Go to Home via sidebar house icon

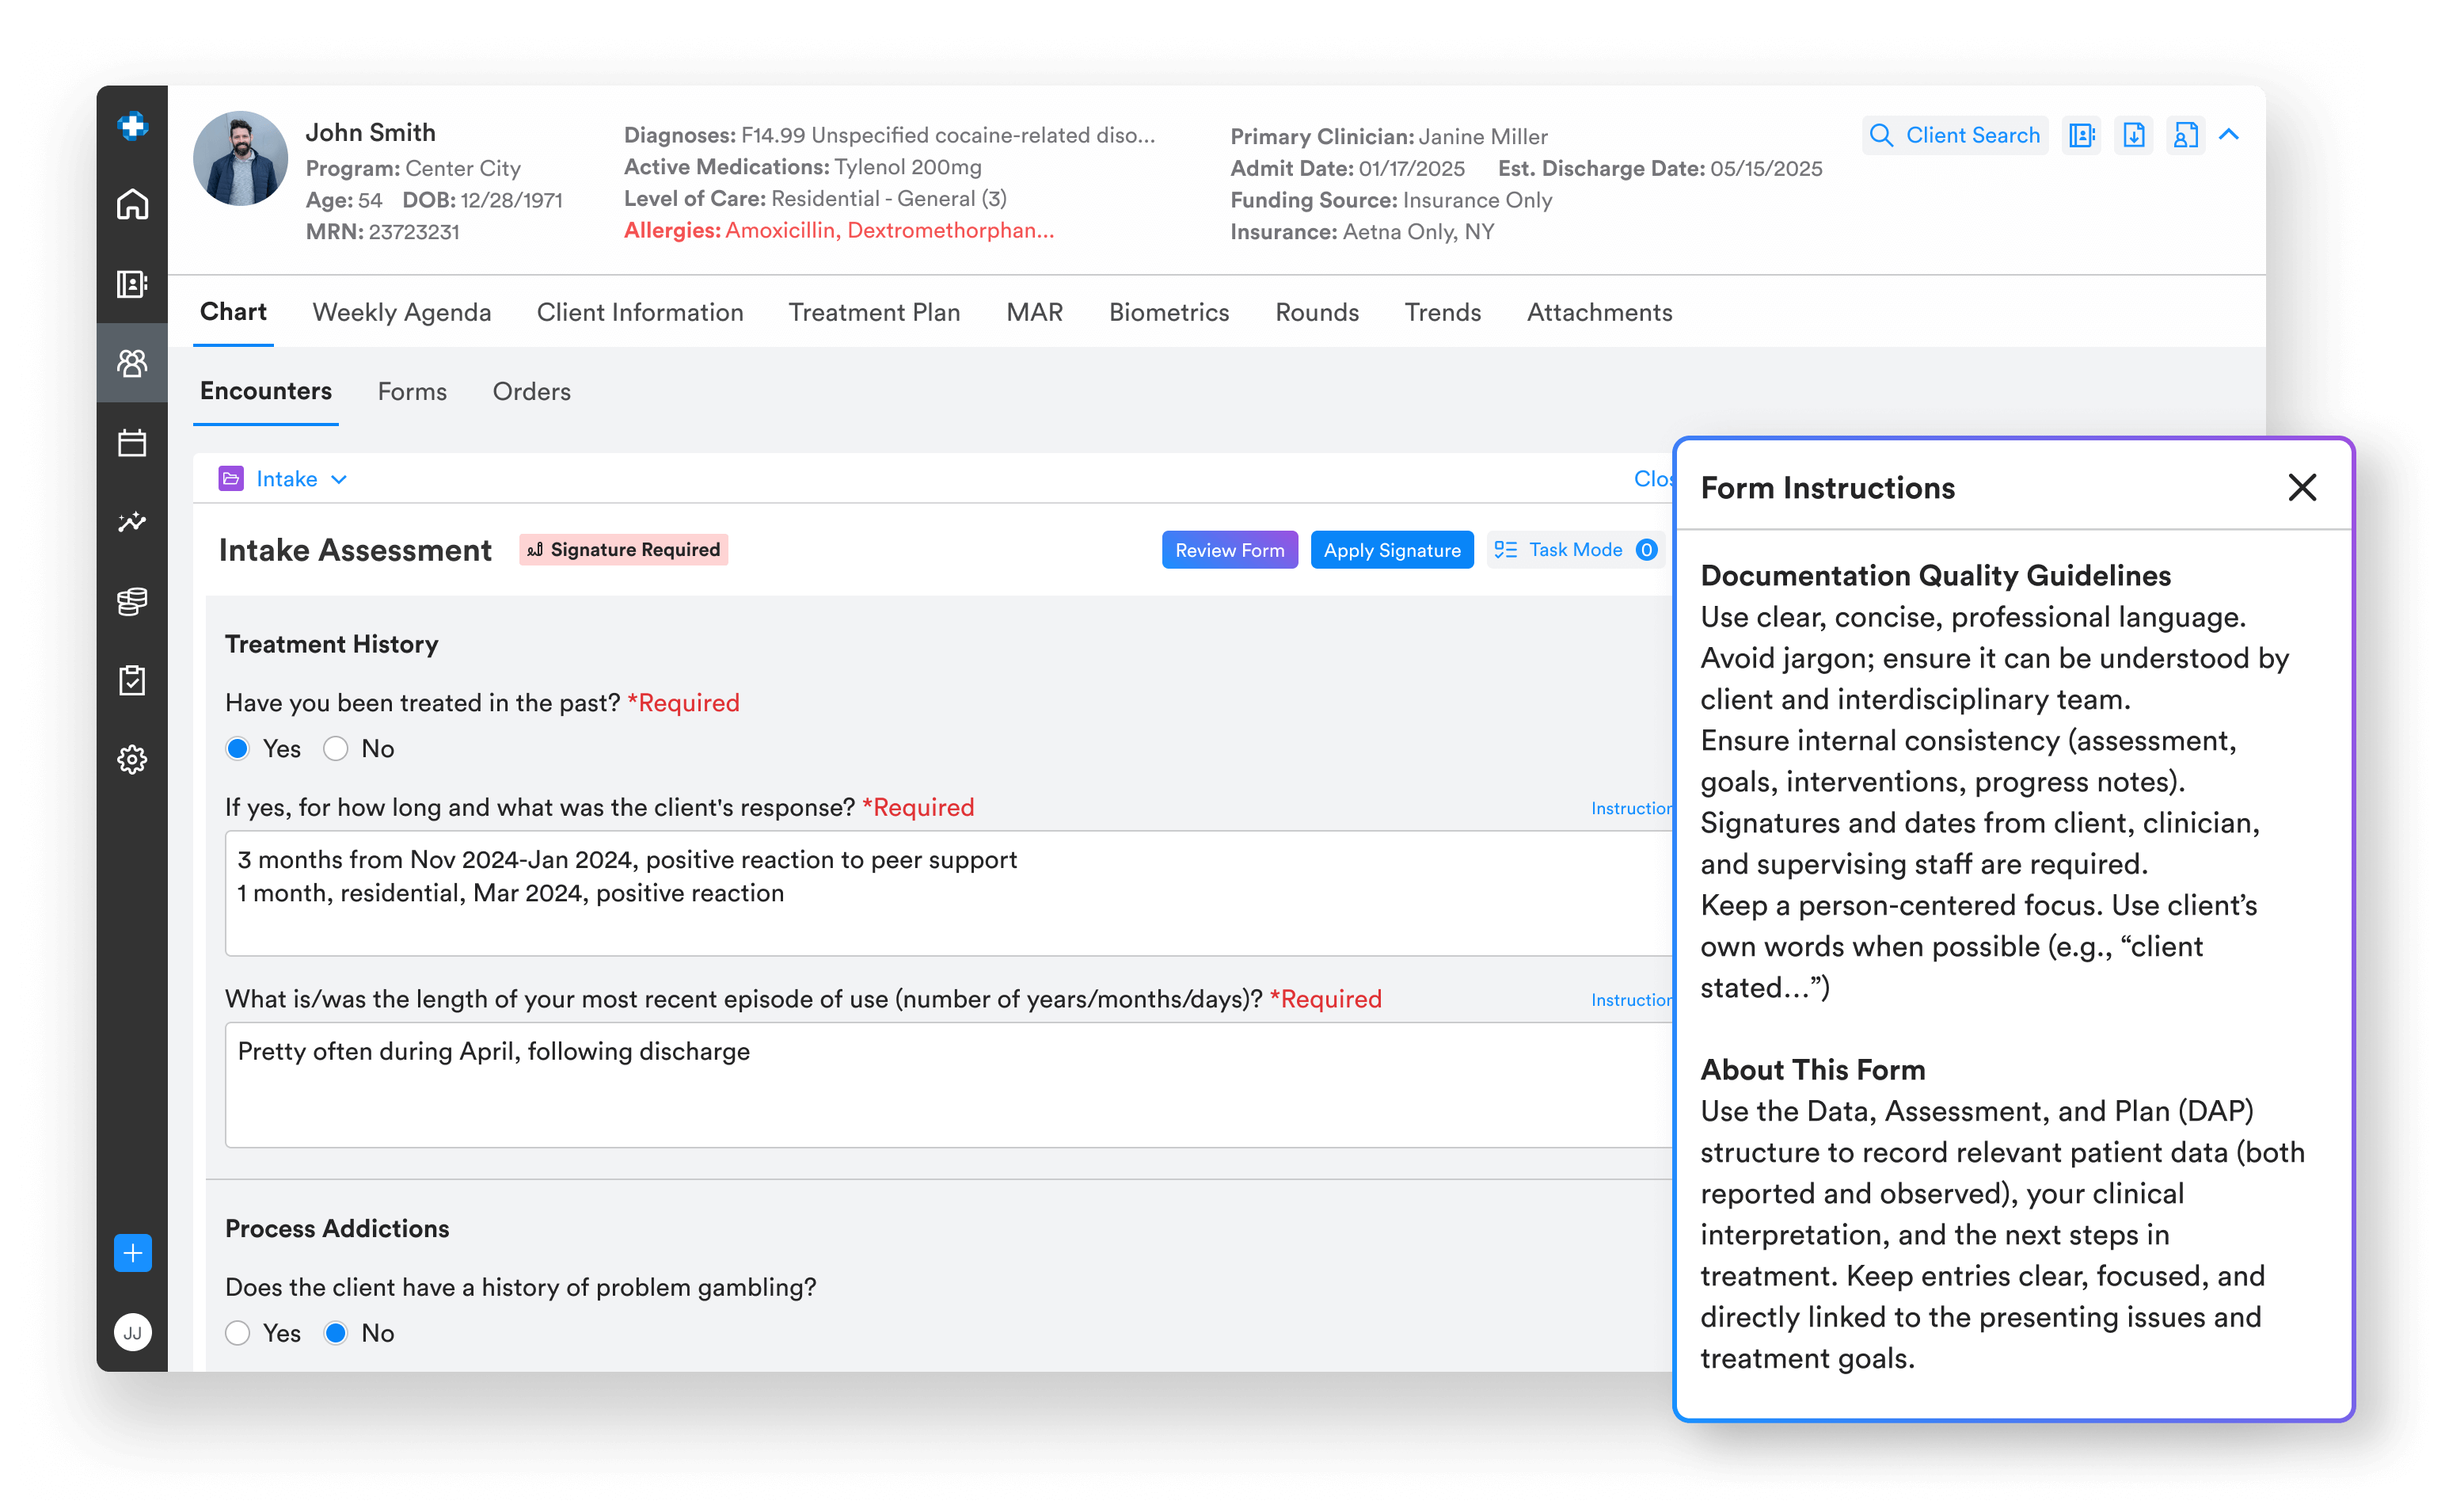point(132,205)
